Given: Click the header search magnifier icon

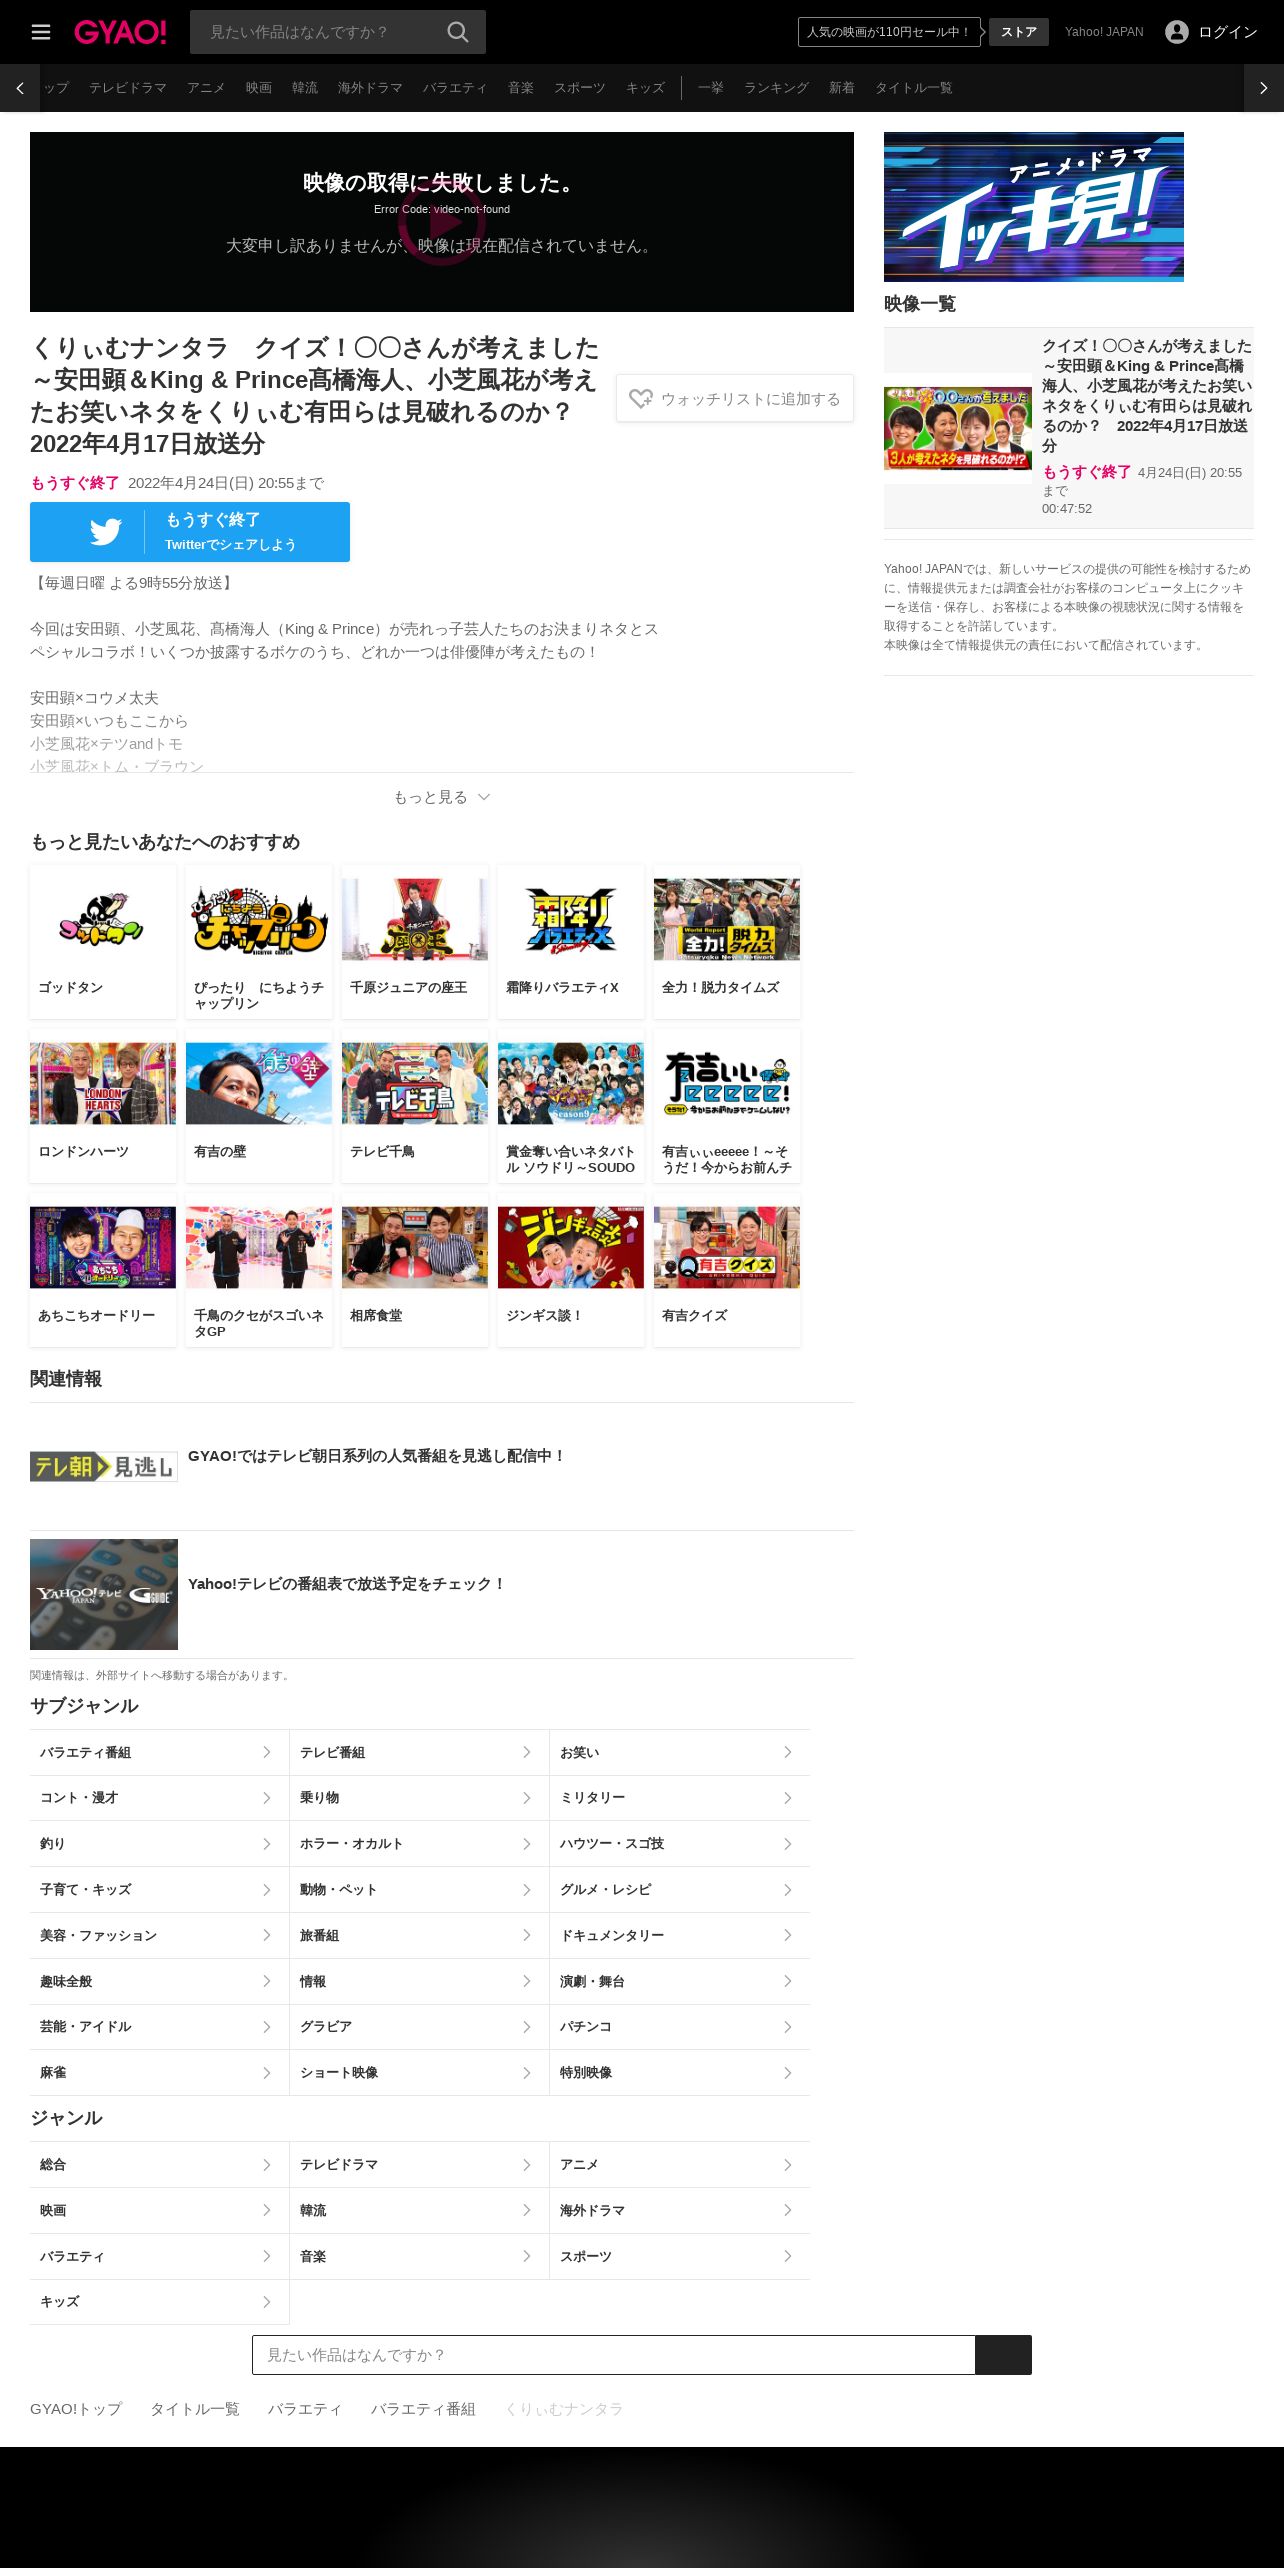Looking at the screenshot, I should (458, 32).
